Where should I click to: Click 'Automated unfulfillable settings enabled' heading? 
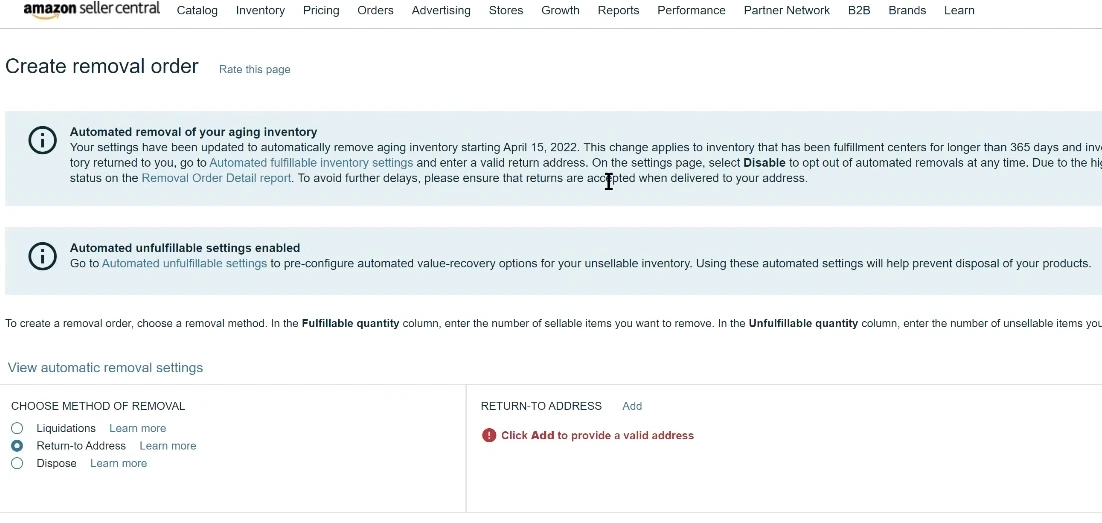coord(185,248)
